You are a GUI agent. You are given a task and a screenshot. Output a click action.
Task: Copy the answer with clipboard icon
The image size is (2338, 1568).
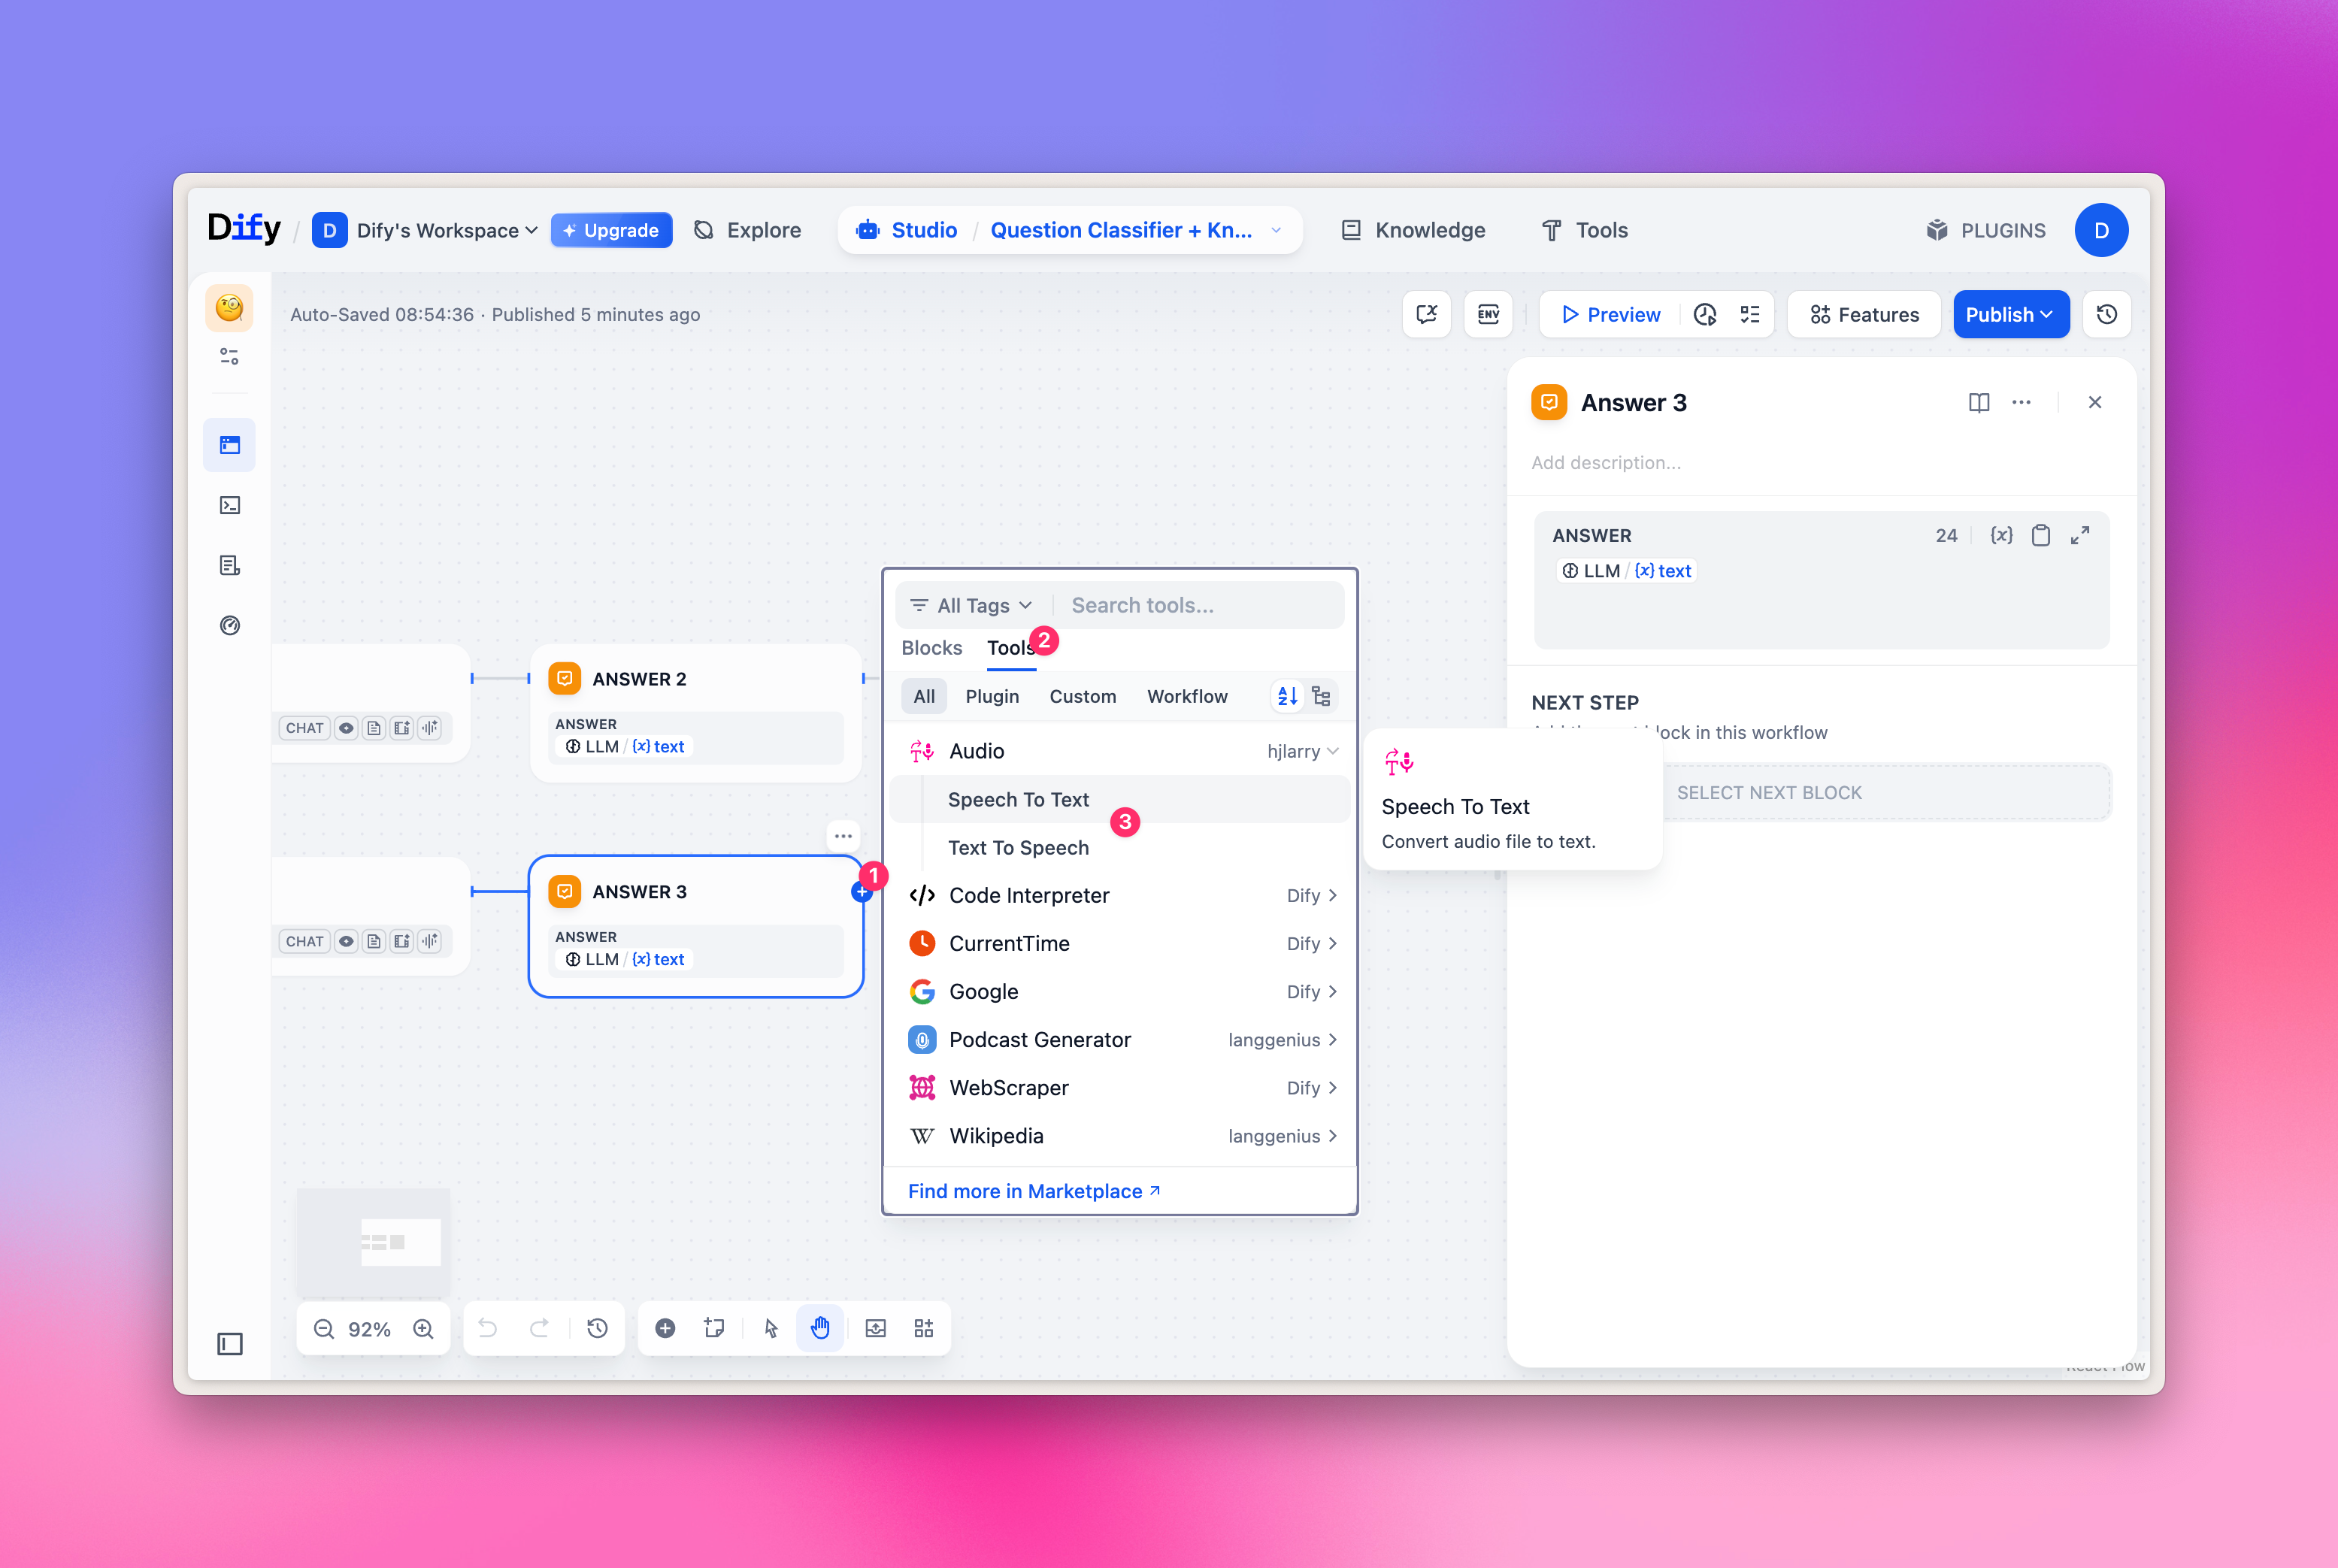pyautogui.click(x=2041, y=536)
